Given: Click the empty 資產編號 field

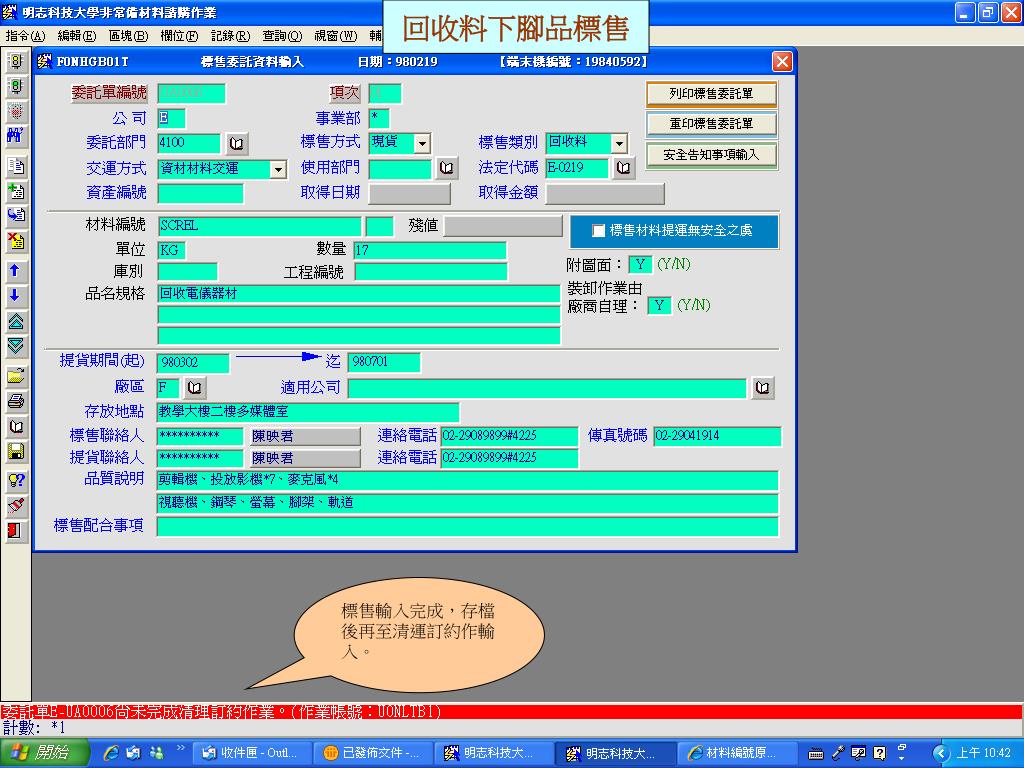Looking at the screenshot, I should point(200,193).
